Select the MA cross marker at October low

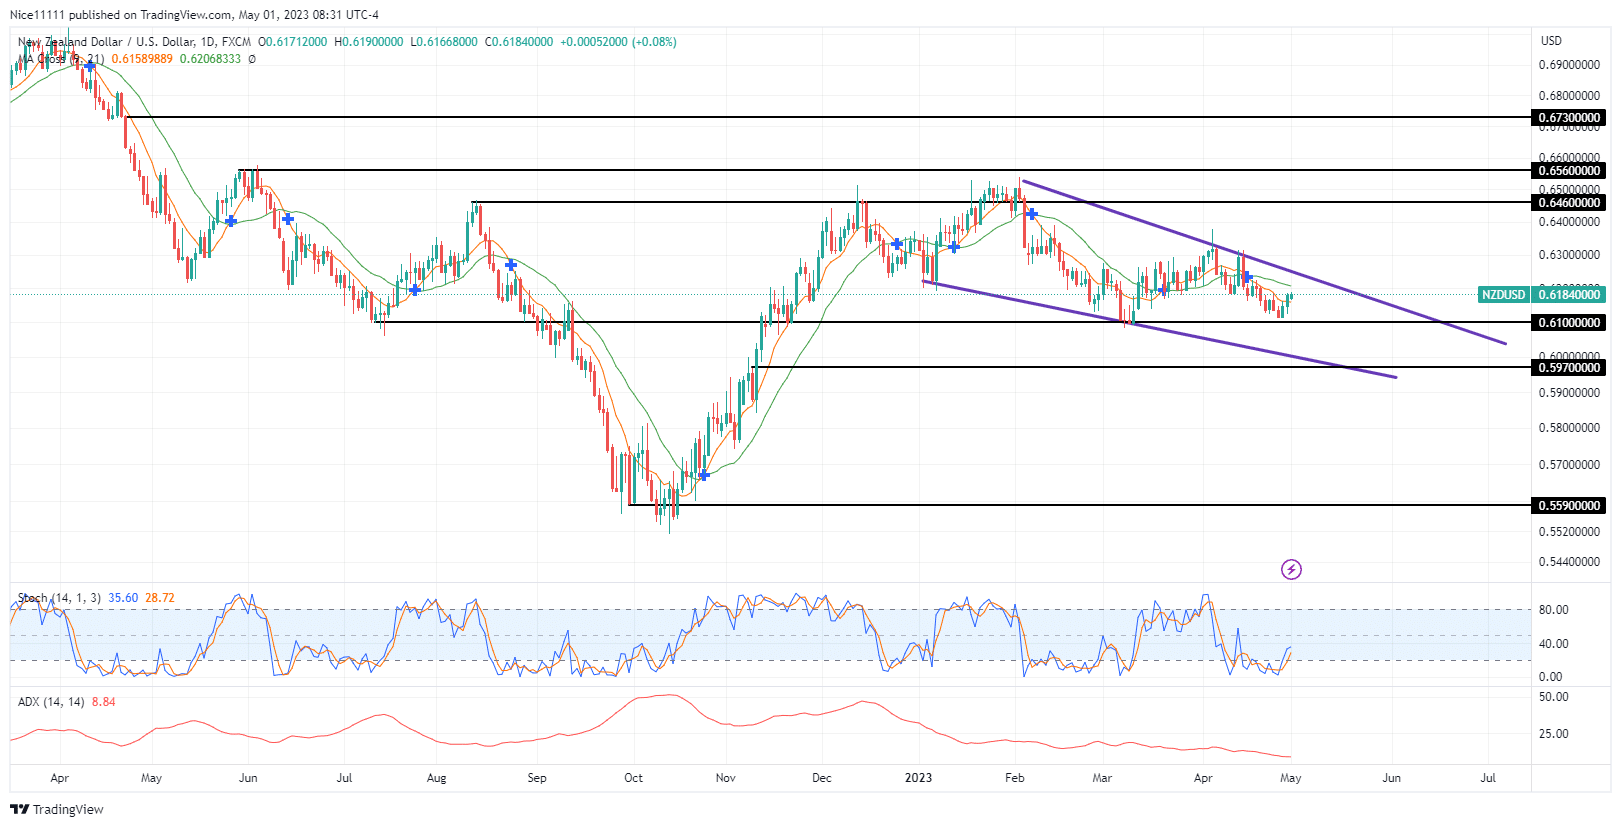[704, 475]
